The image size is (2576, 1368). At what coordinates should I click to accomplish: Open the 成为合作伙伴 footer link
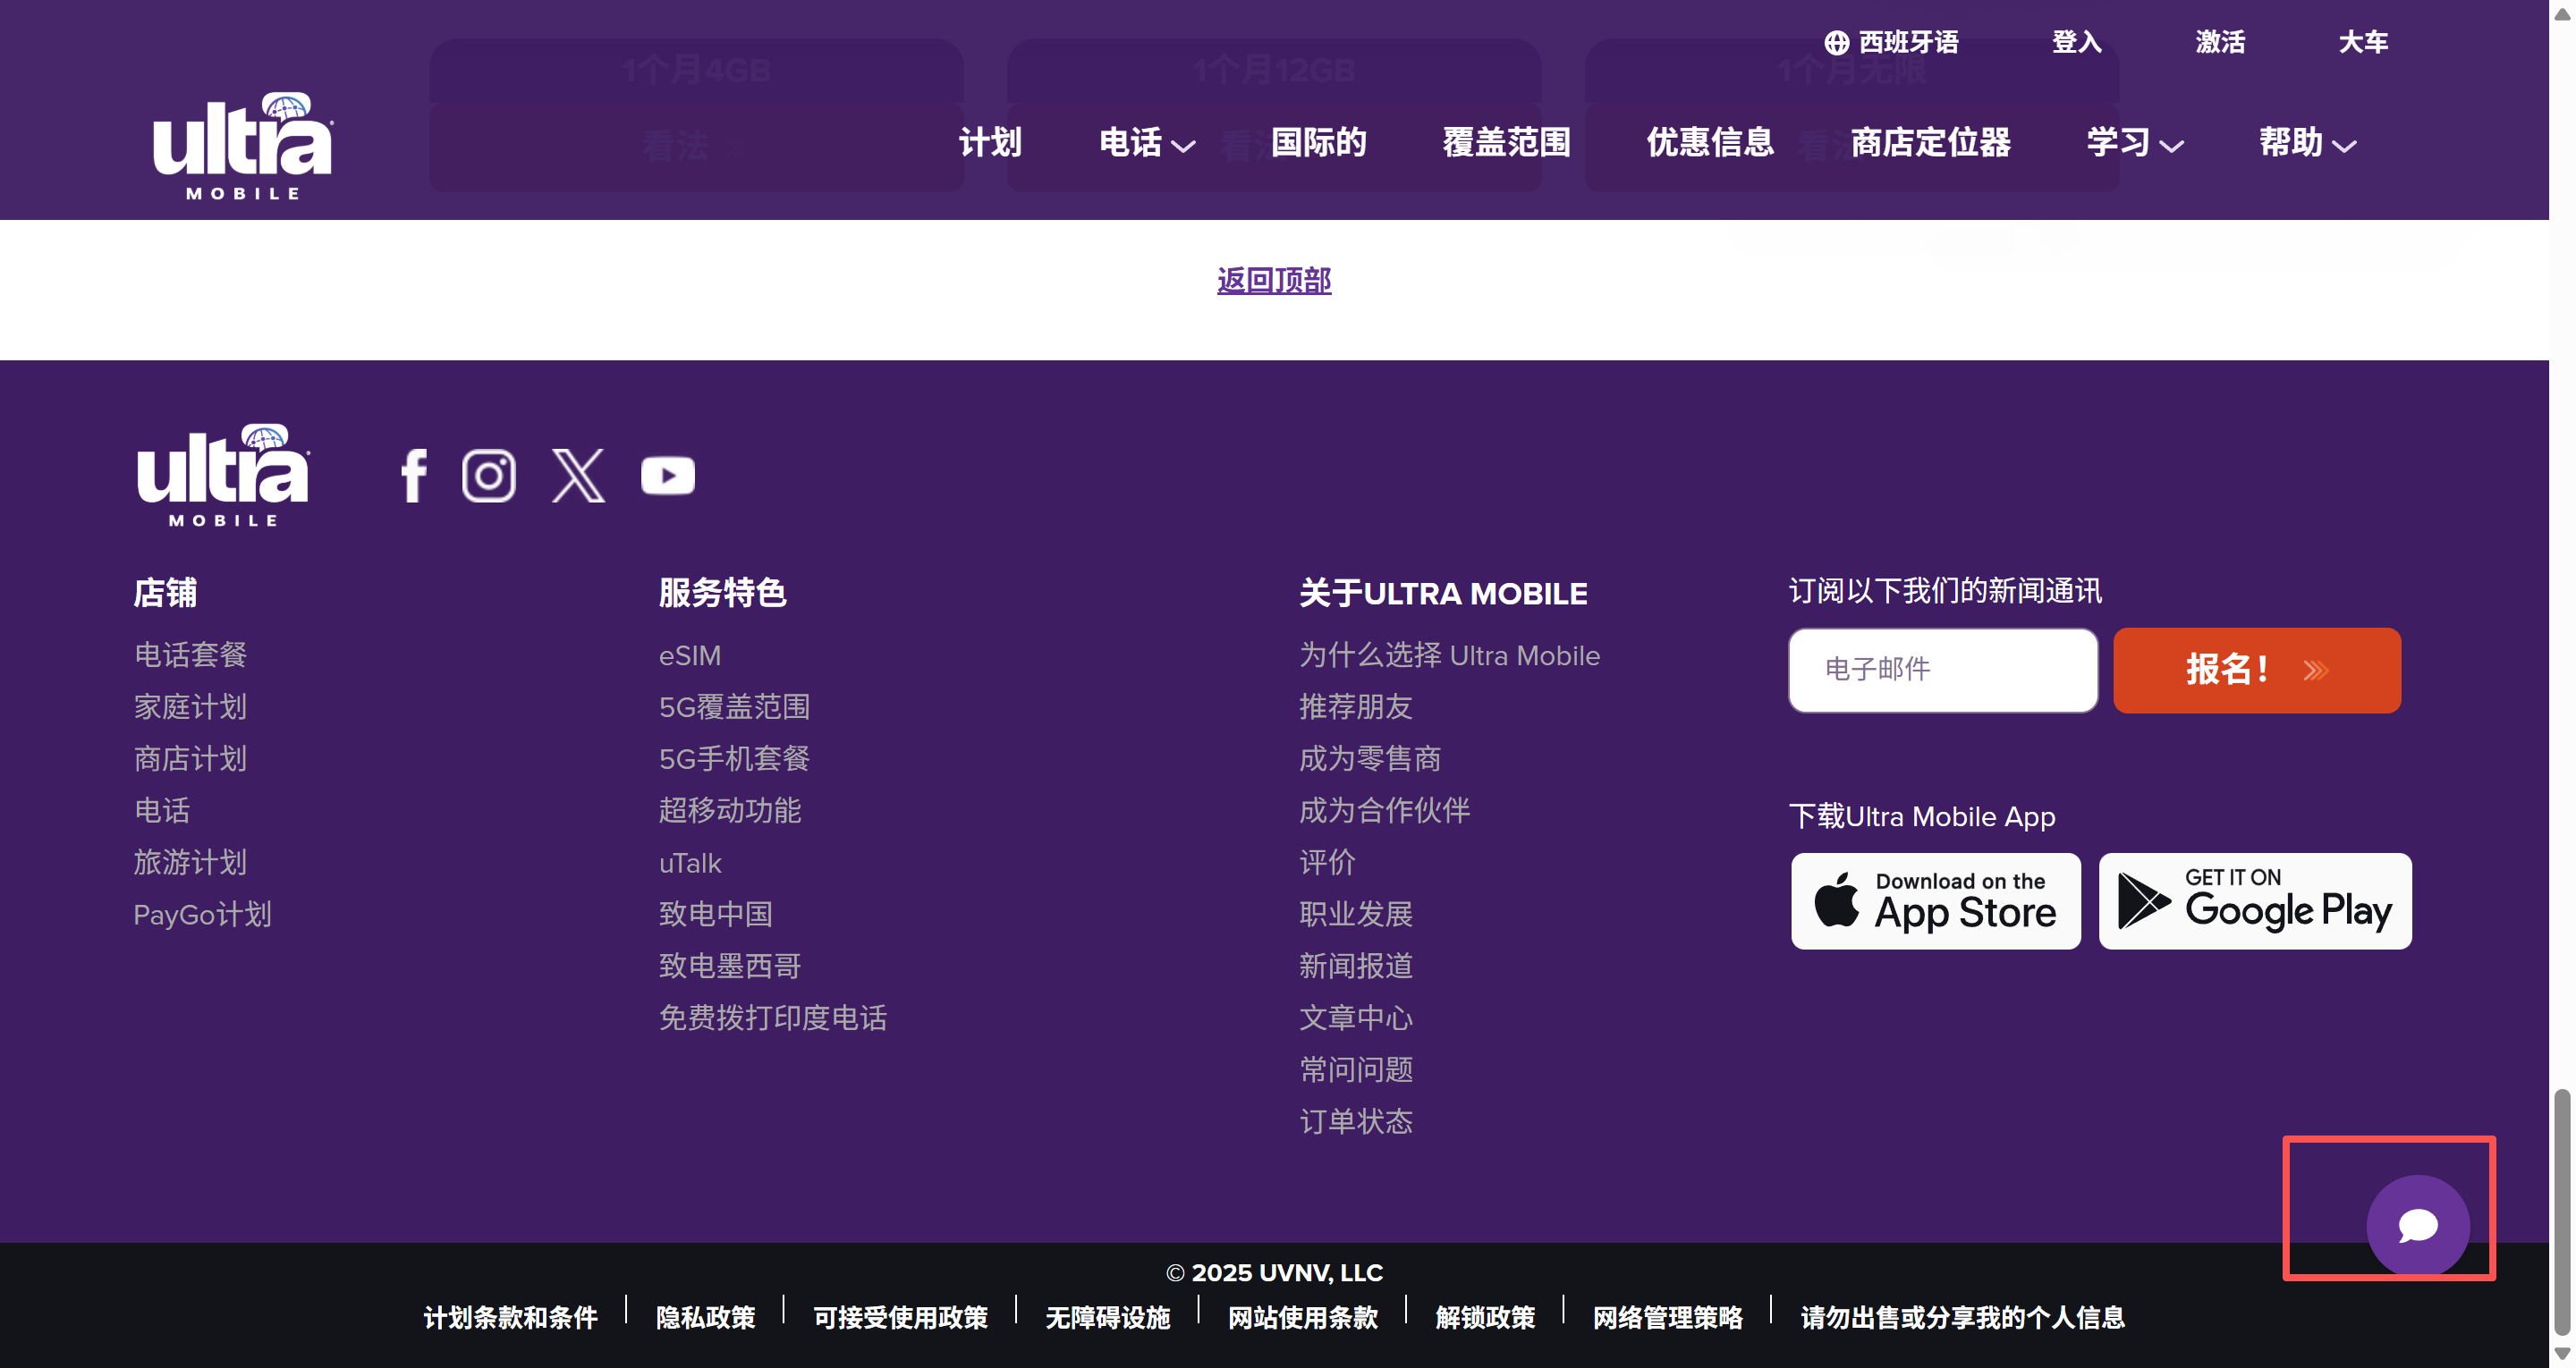1385,811
